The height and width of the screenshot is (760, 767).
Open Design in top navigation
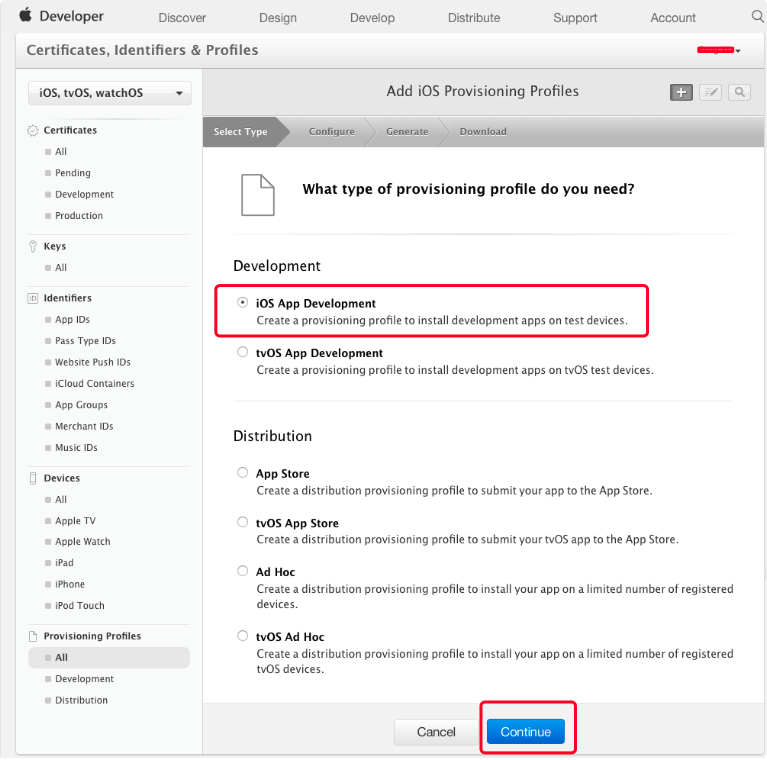(278, 18)
